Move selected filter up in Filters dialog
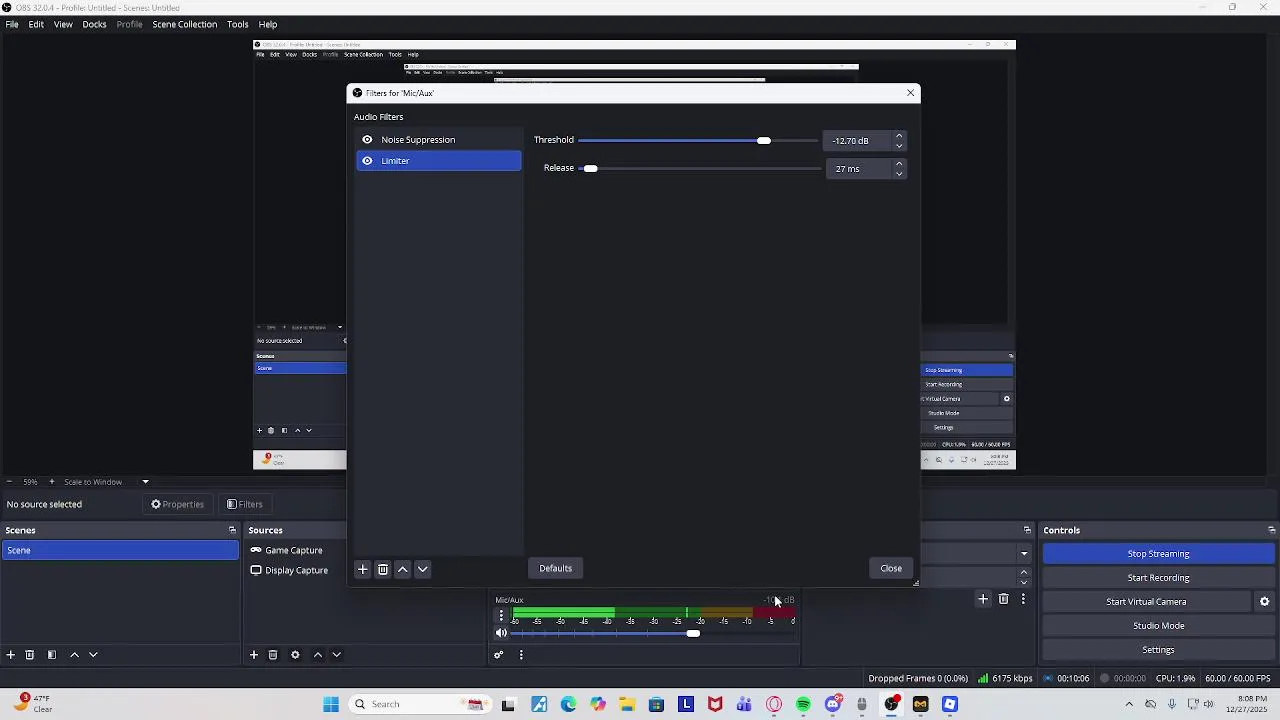The height and width of the screenshot is (720, 1280). click(x=403, y=569)
